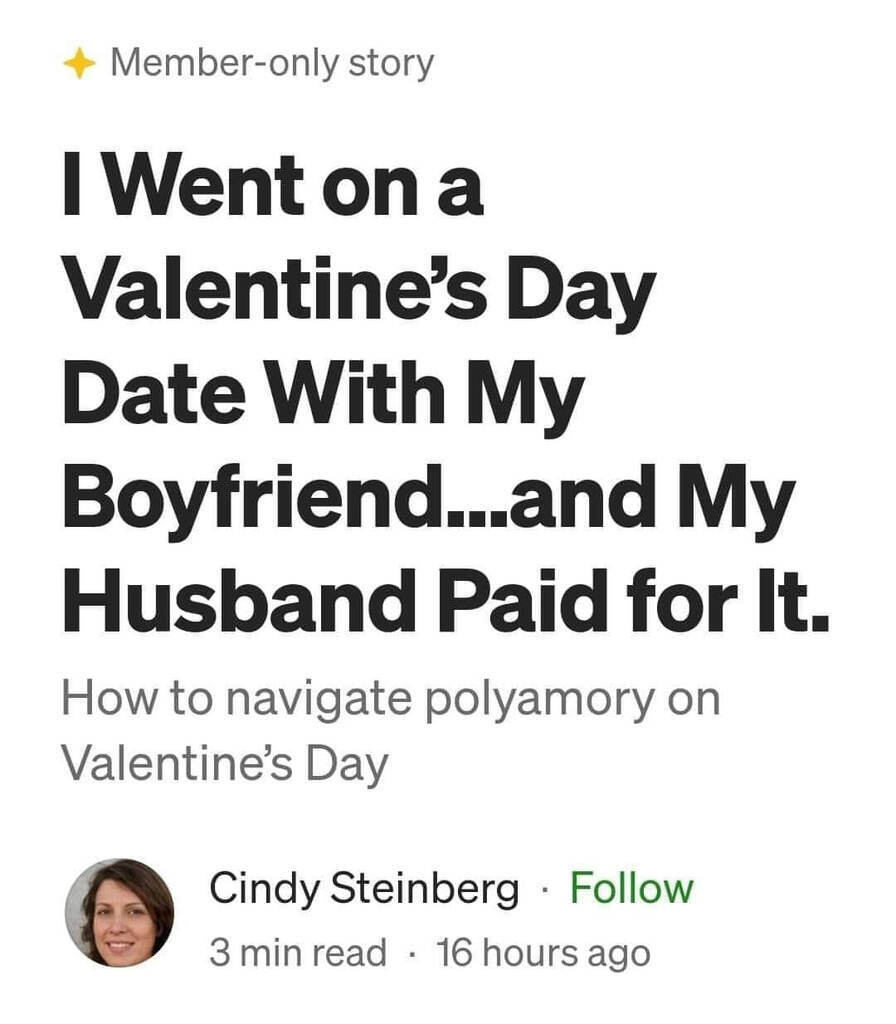Image resolution: width=896 pixels, height=1024 pixels.
Task: Click the dot separator before Follow
Action: (545, 889)
